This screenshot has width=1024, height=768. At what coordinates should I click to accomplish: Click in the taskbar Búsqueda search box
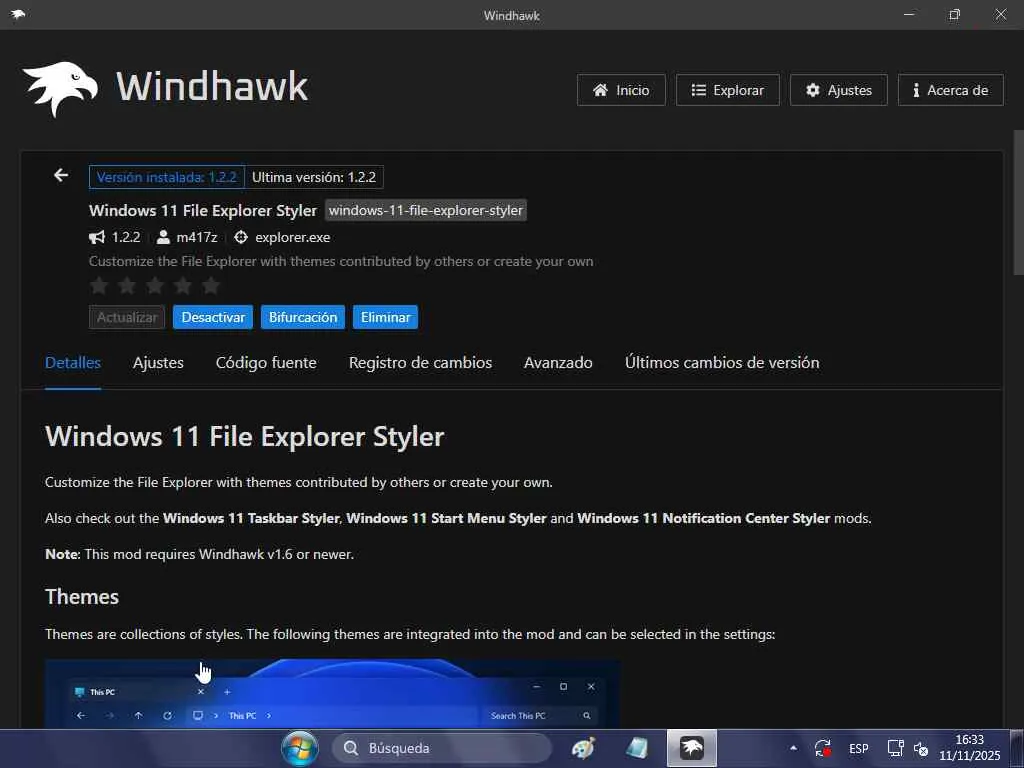(x=441, y=748)
